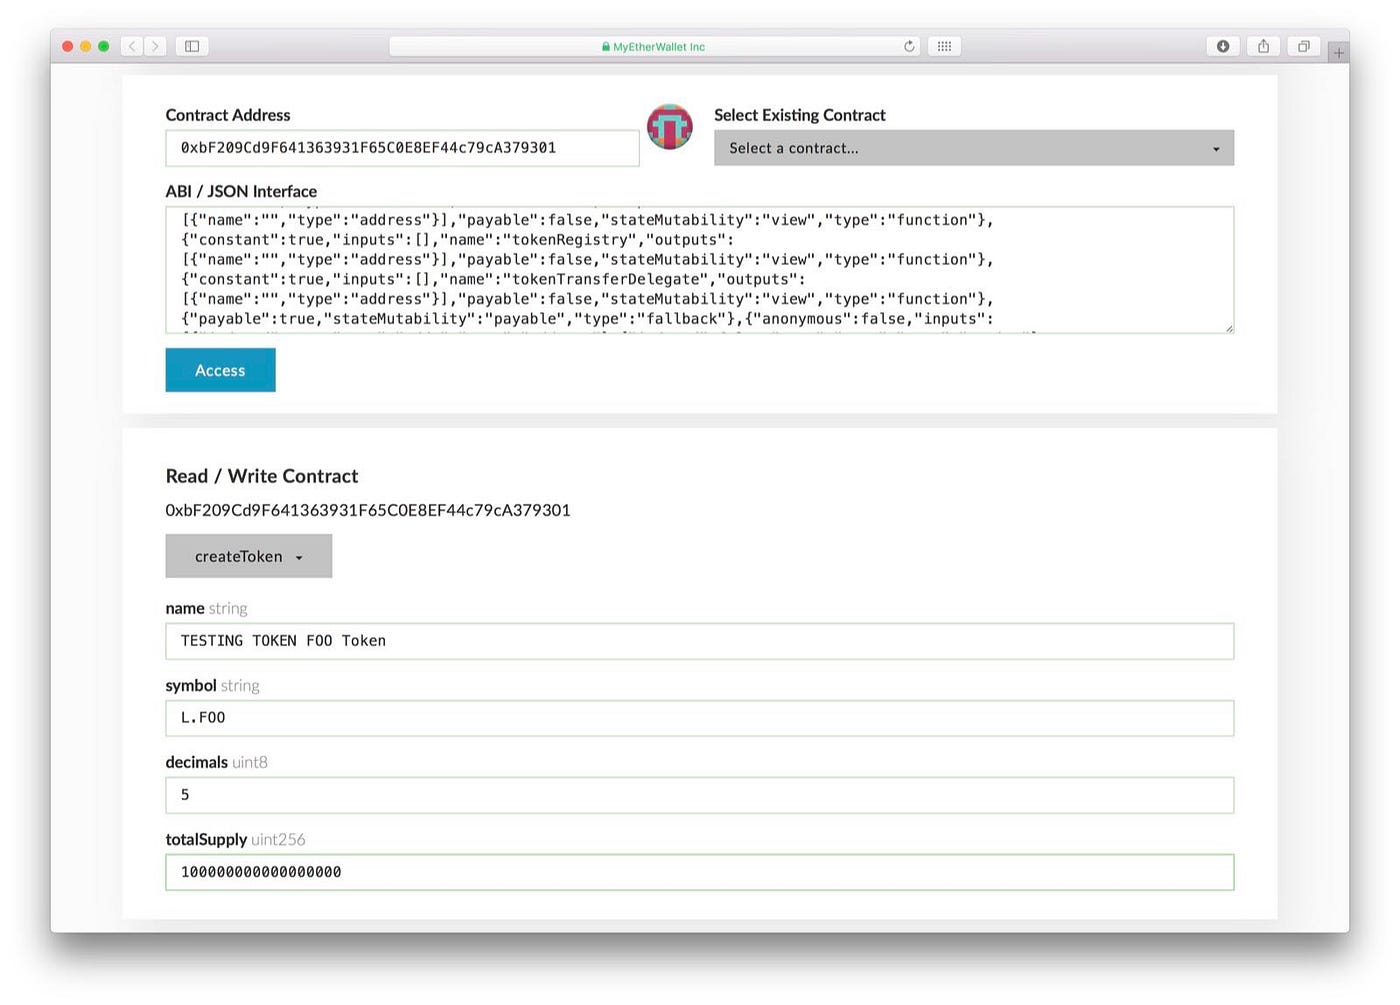Image resolution: width=1400 pixels, height=1005 pixels.
Task: Click the name string label
Action: pos(206,608)
